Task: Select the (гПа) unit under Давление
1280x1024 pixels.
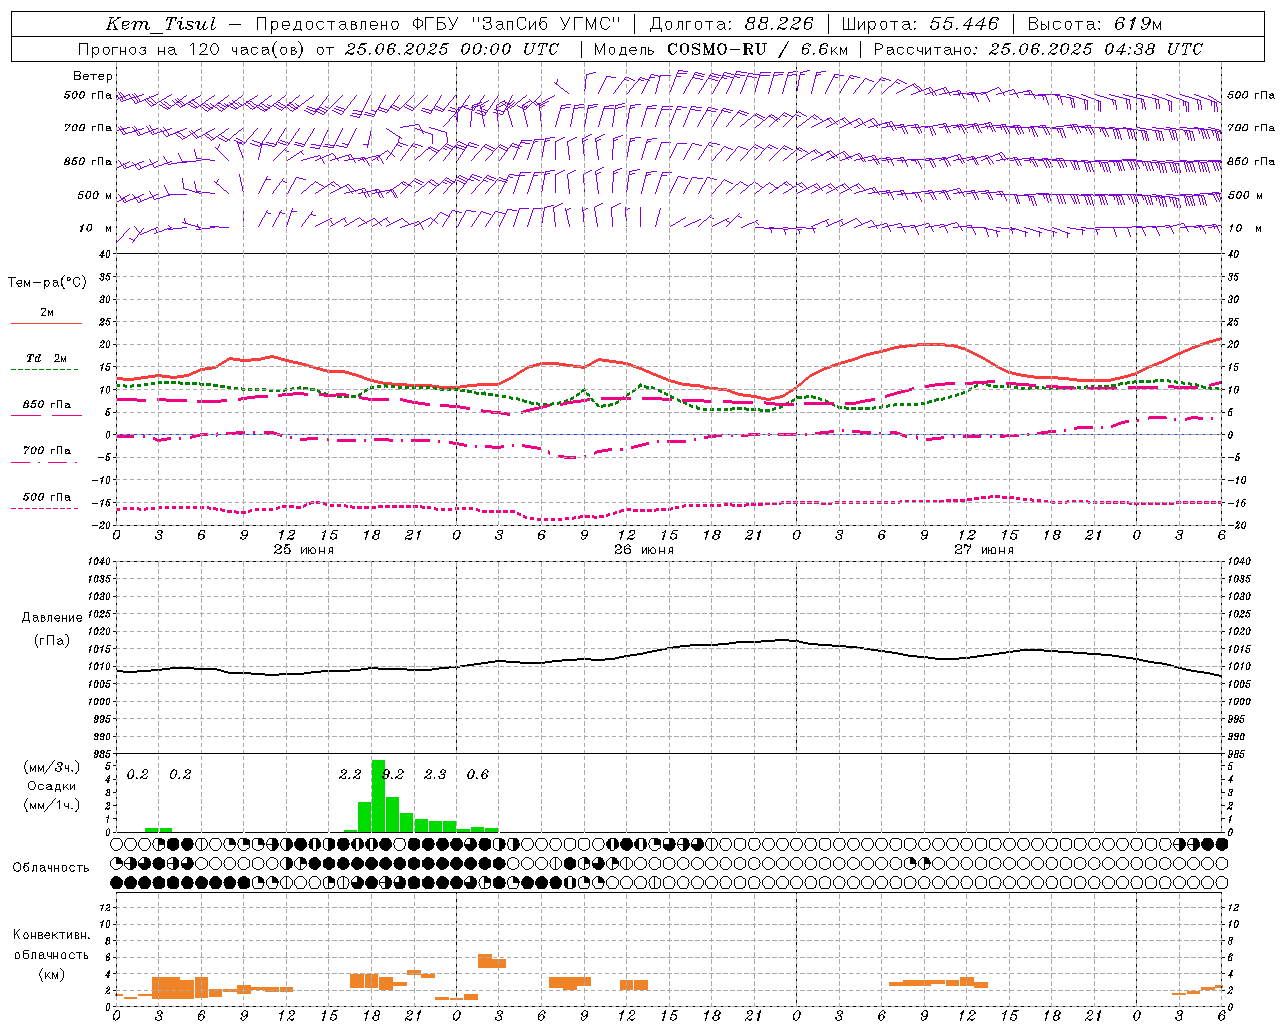Action: [51, 641]
